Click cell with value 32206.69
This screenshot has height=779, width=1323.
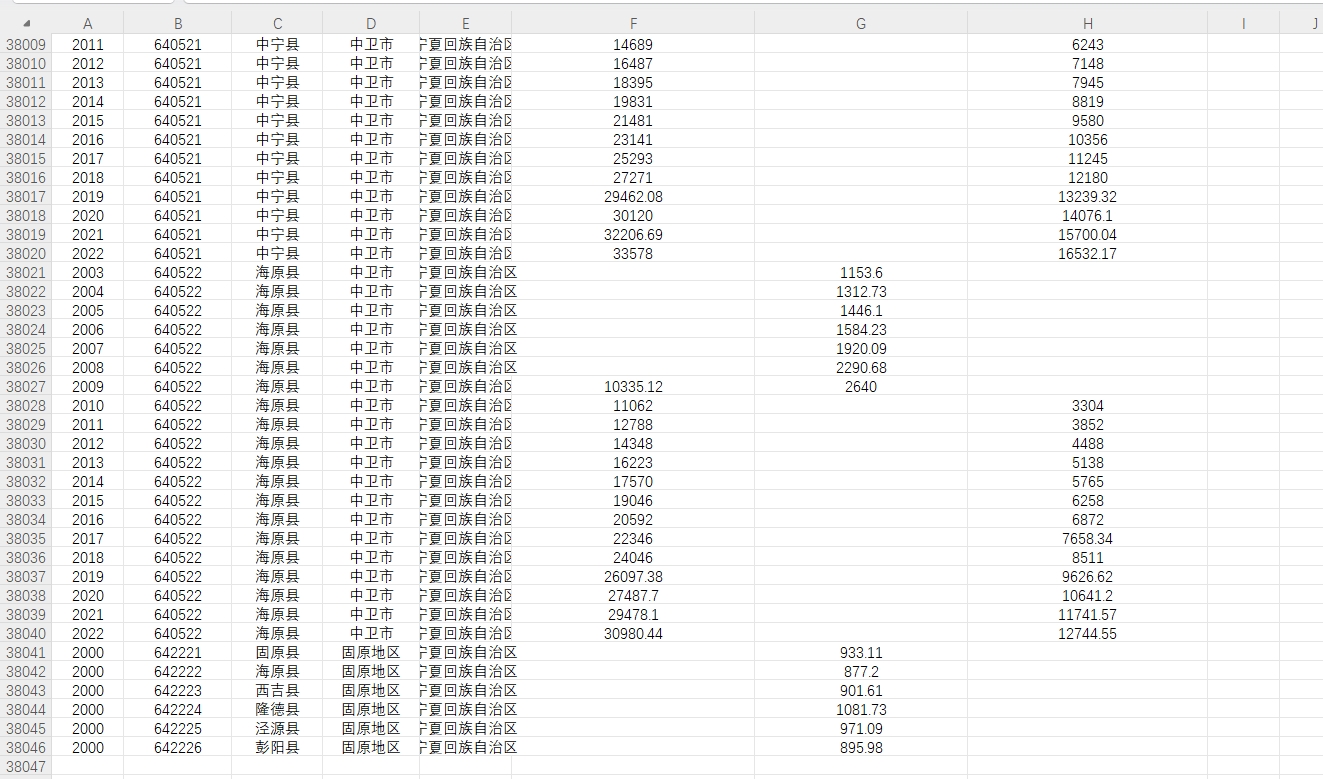tap(633, 234)
